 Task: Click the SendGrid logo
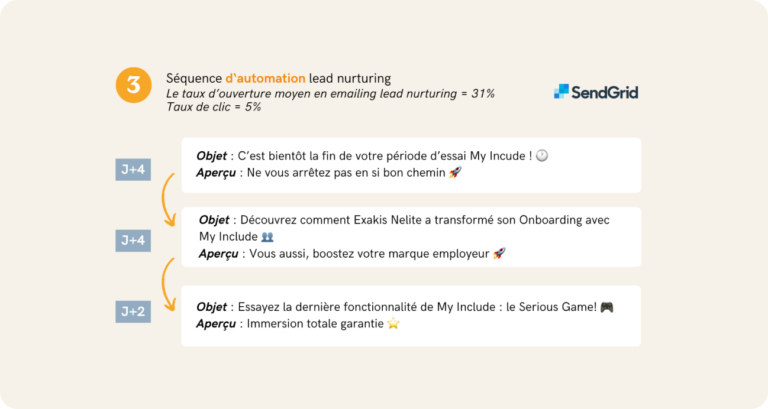pos(596,92)
